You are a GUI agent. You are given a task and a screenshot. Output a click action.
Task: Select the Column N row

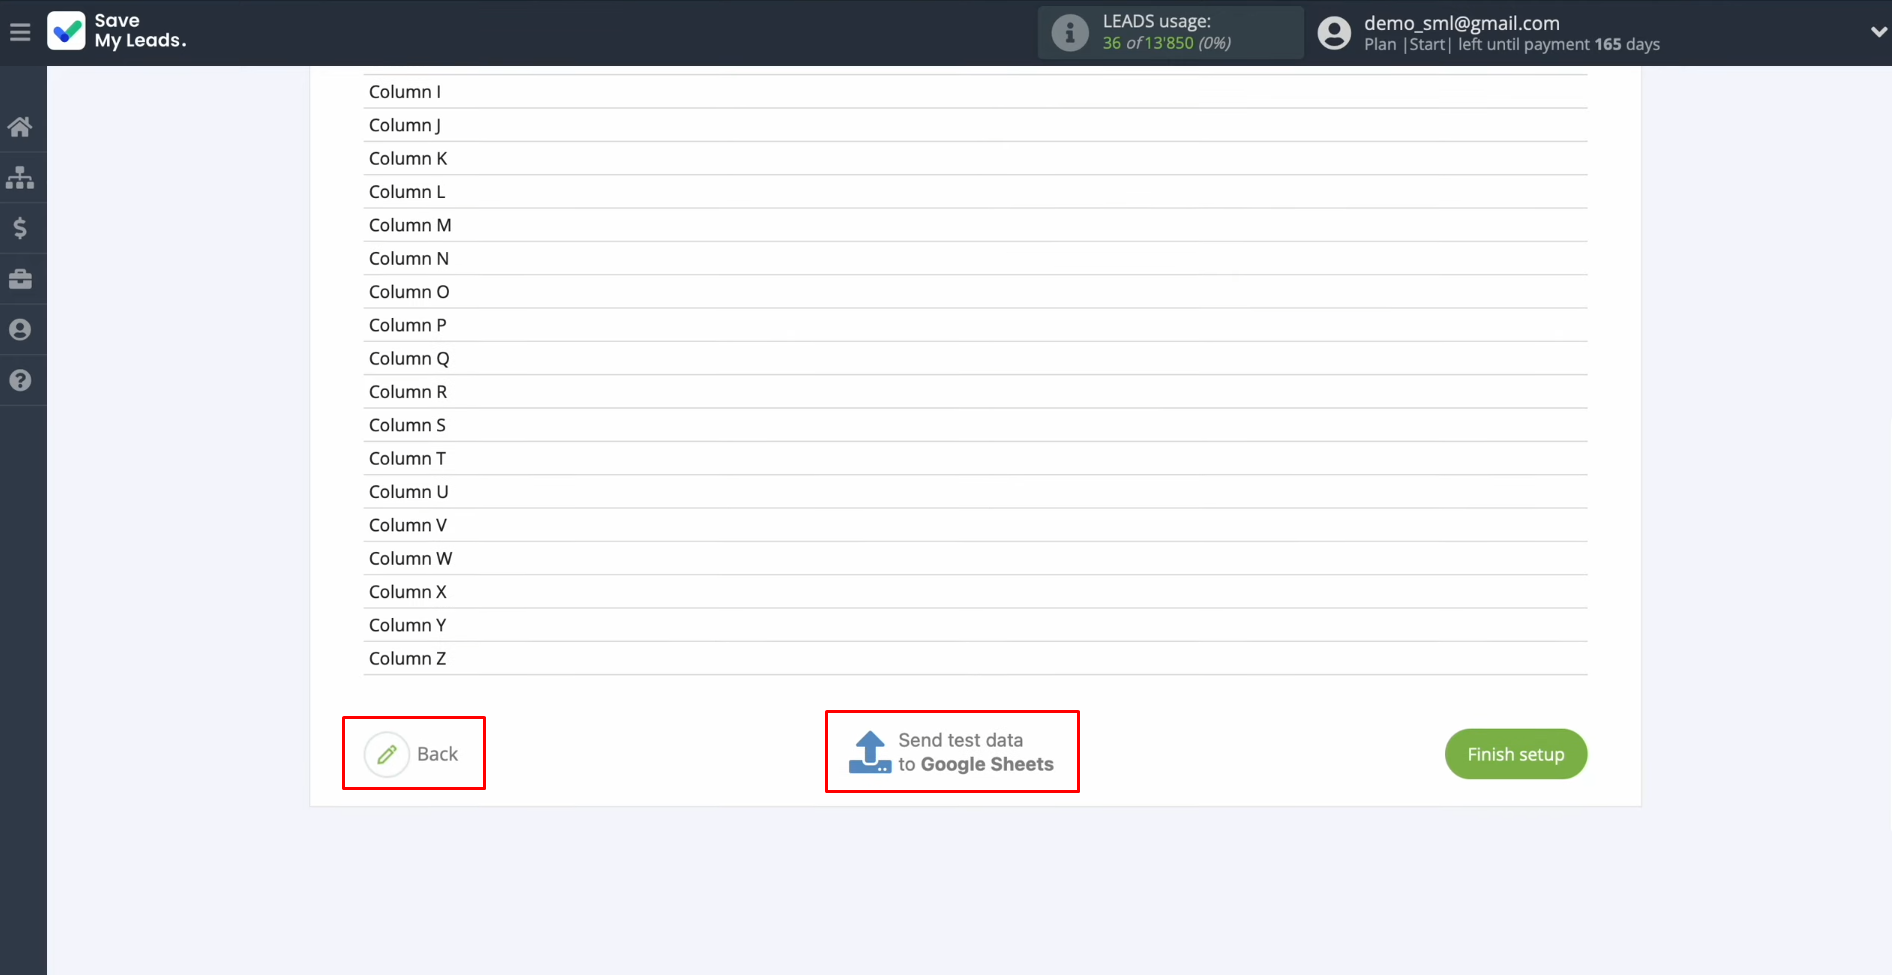click(976, 258)
